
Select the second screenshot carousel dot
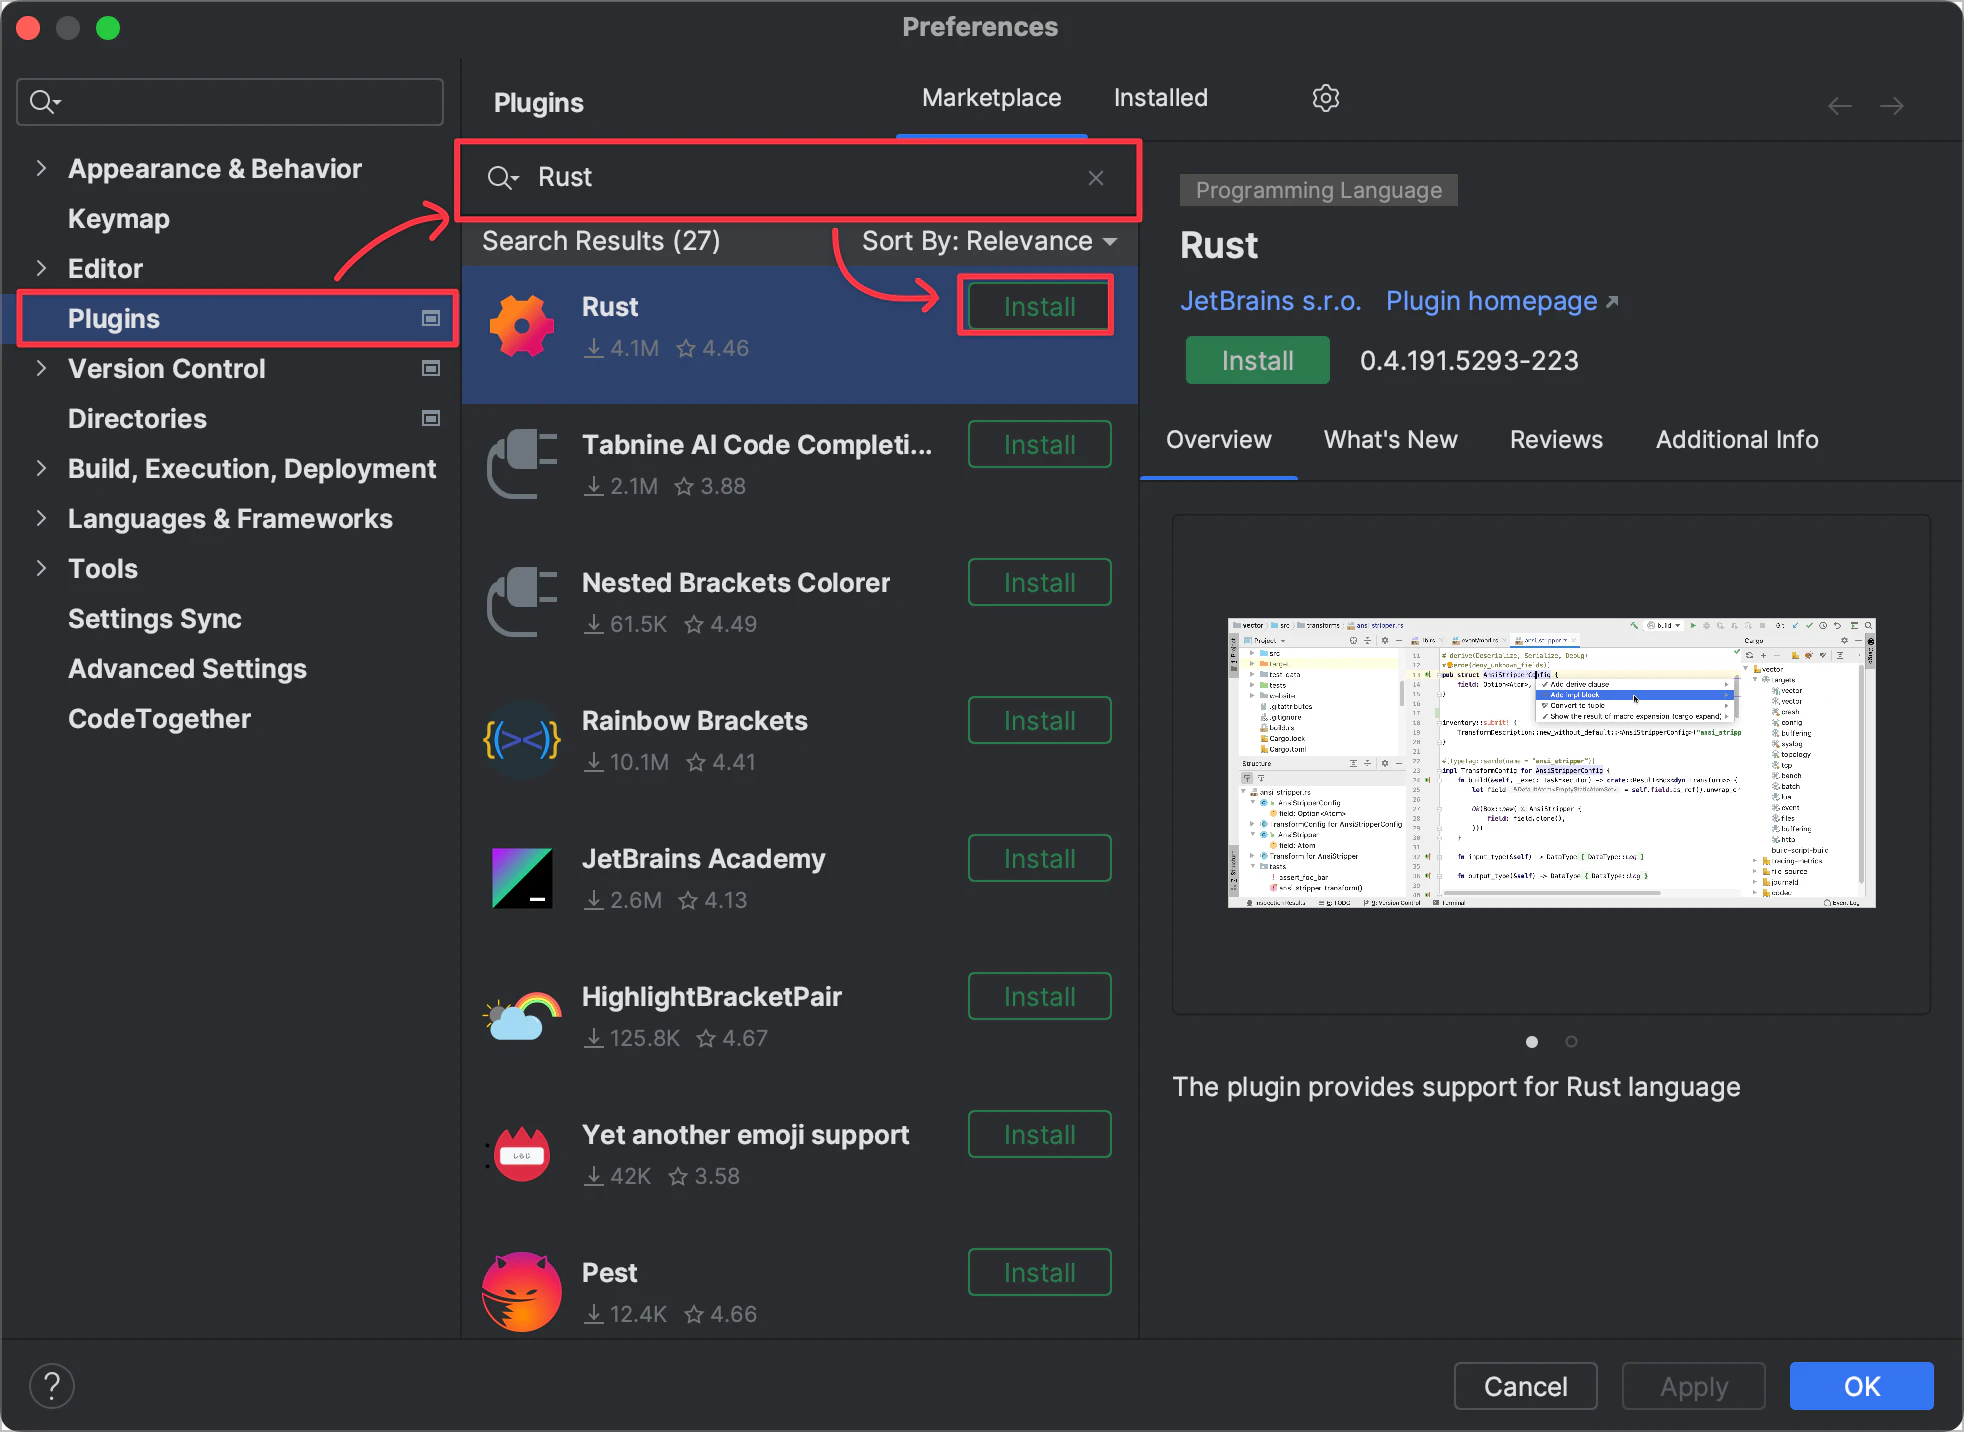(1571, 1042)
